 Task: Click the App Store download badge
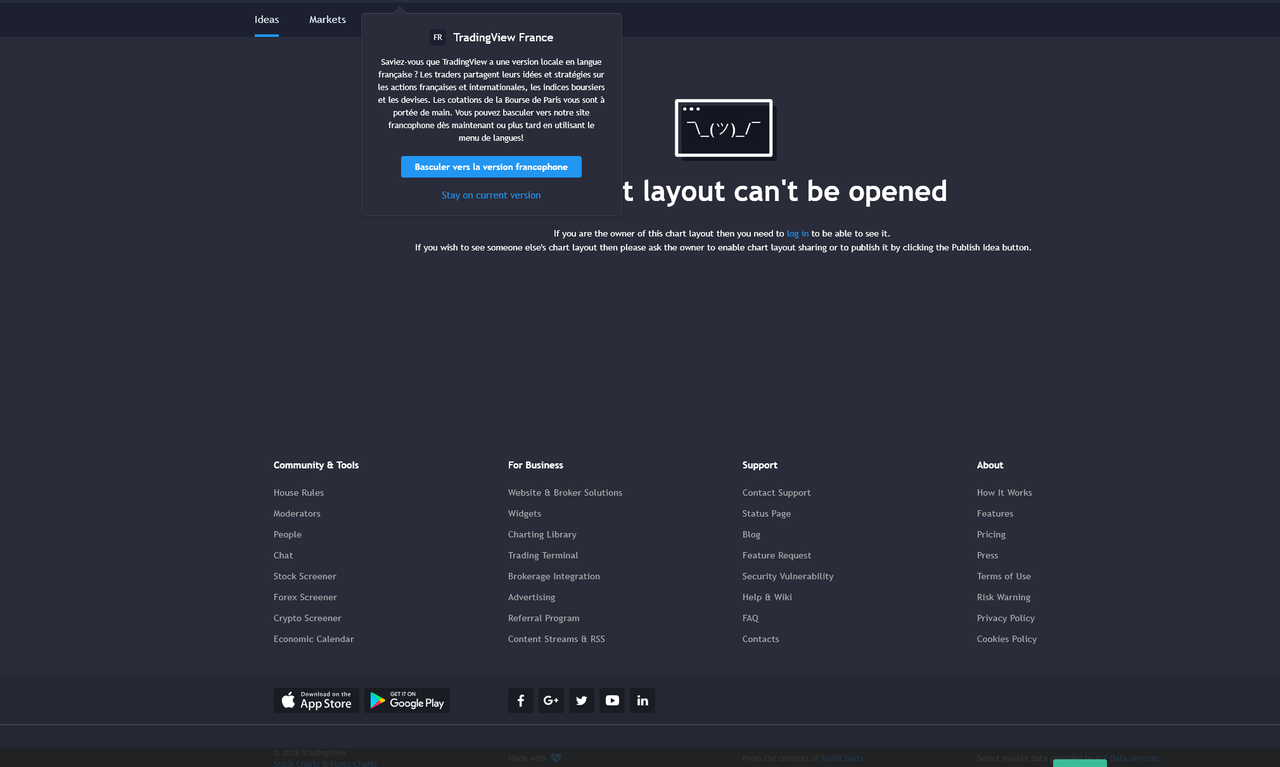click(316, 700)
